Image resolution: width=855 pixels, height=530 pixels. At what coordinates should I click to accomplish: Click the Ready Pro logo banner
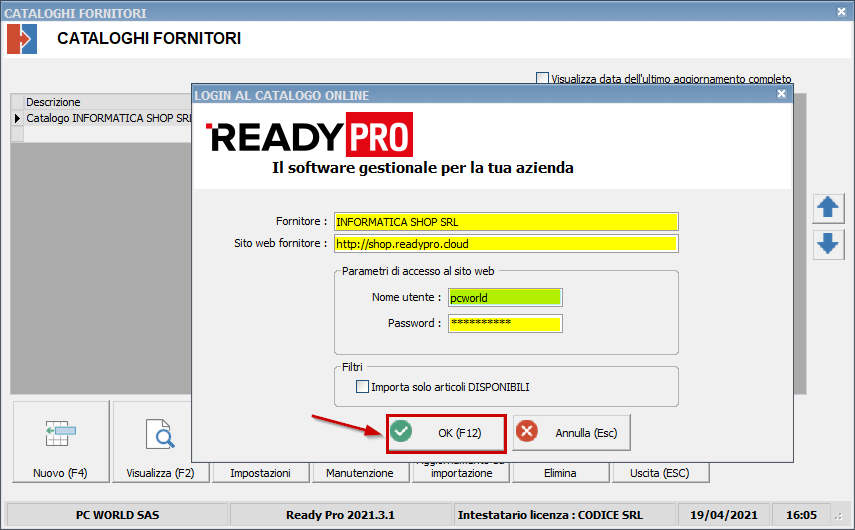coord(310,135)
